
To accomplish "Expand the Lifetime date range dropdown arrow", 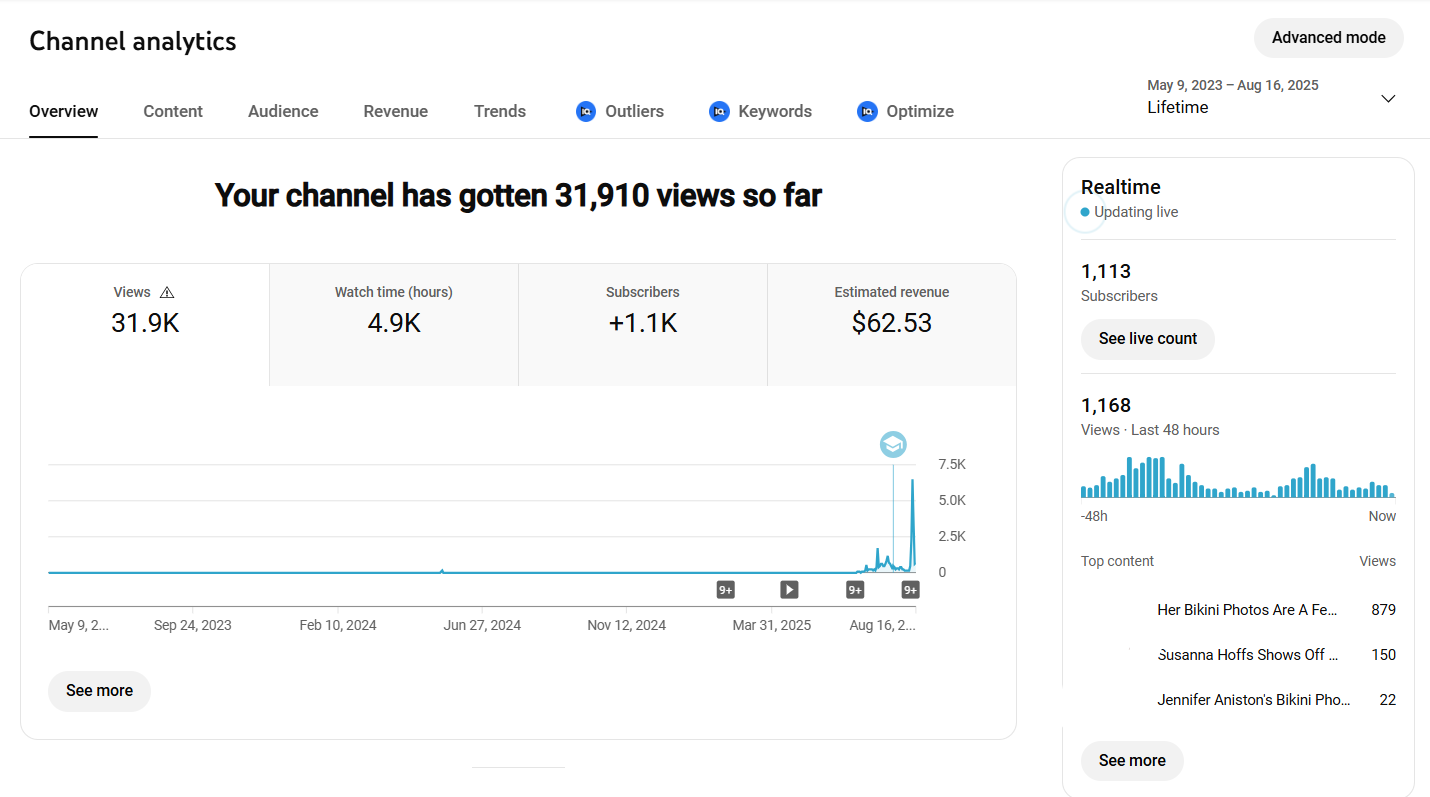I will pos(1387,98).
